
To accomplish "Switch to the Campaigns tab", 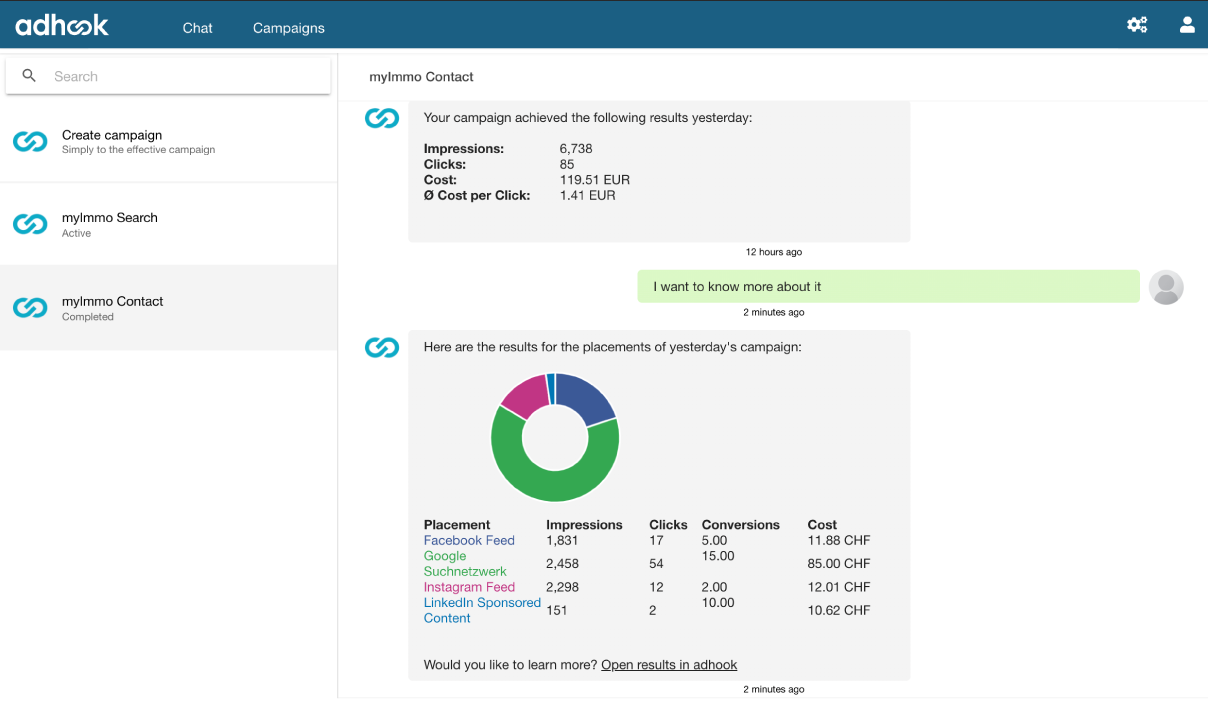I will tap(288, 28).
